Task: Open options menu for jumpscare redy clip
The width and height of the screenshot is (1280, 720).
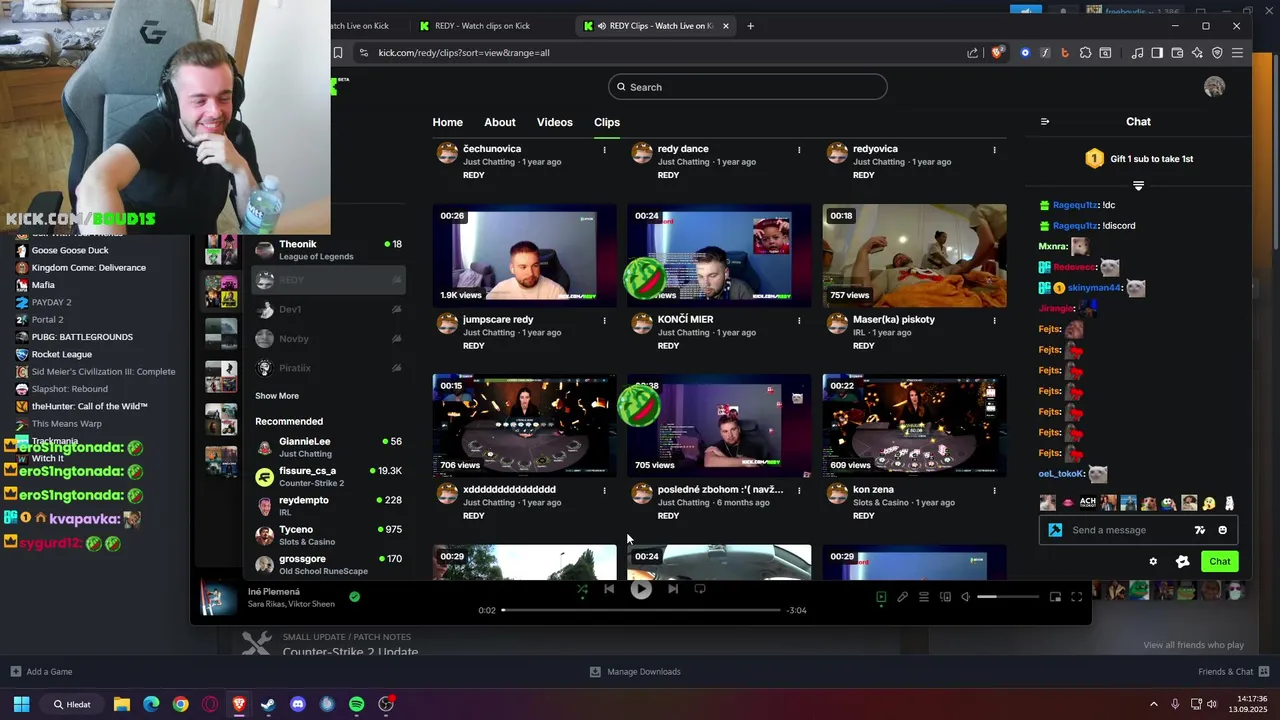Action: 604,321
